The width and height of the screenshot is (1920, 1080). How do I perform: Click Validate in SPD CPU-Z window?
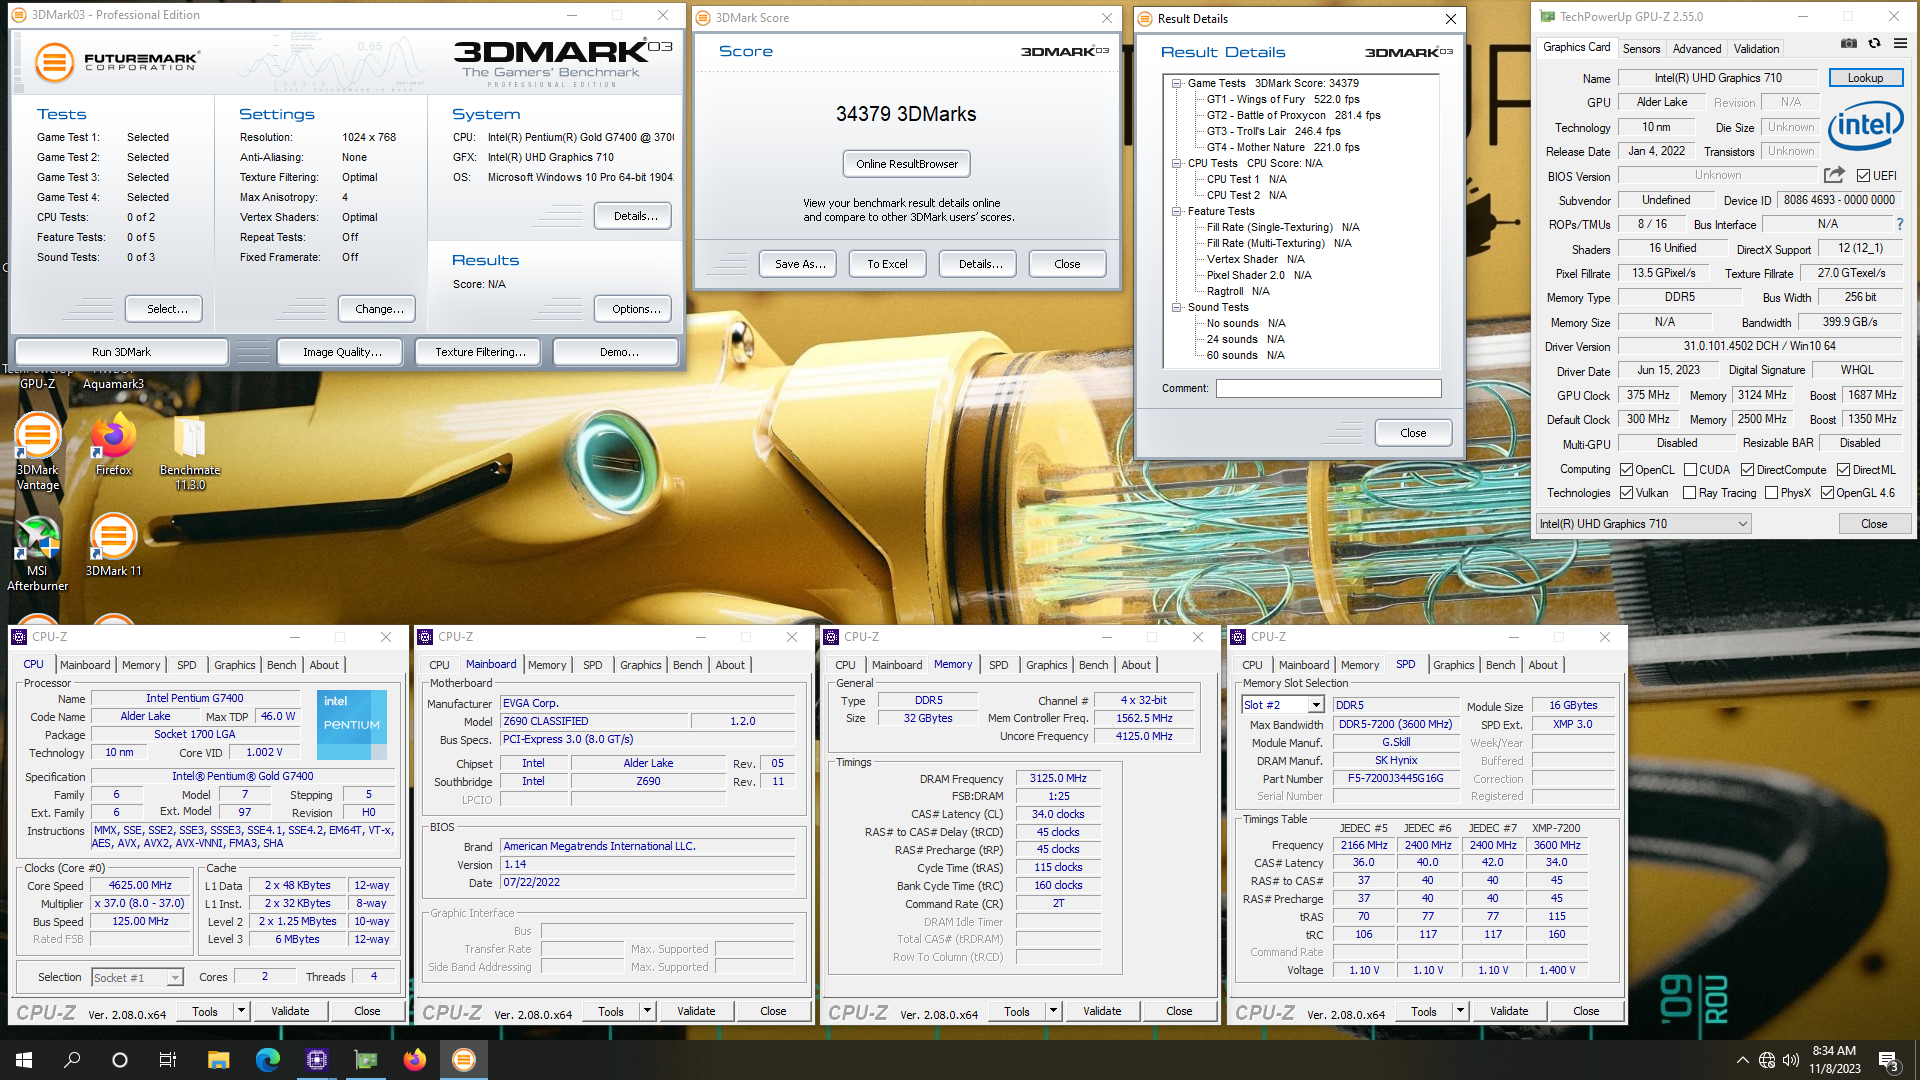click(1509, 1011)
